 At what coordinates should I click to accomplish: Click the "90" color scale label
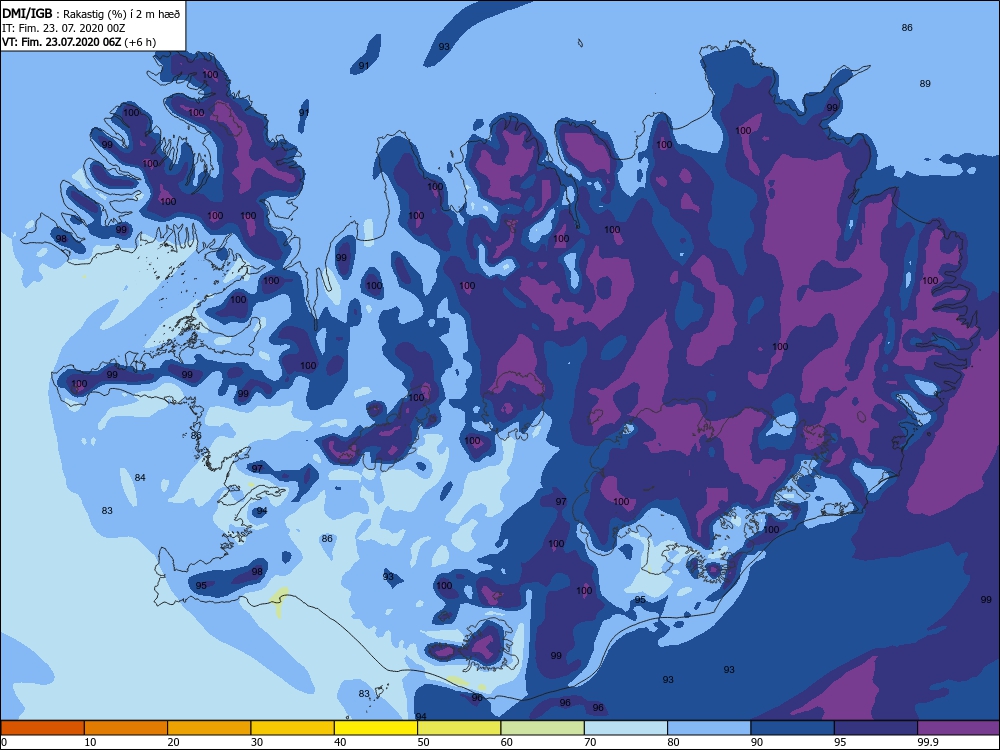757,742
